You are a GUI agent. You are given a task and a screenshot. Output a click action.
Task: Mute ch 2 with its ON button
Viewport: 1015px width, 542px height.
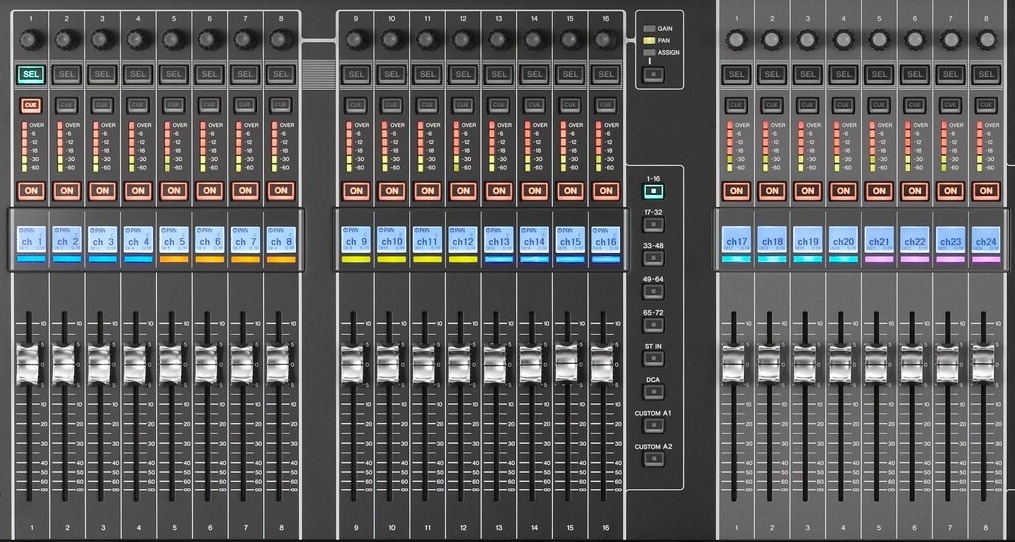67,191
